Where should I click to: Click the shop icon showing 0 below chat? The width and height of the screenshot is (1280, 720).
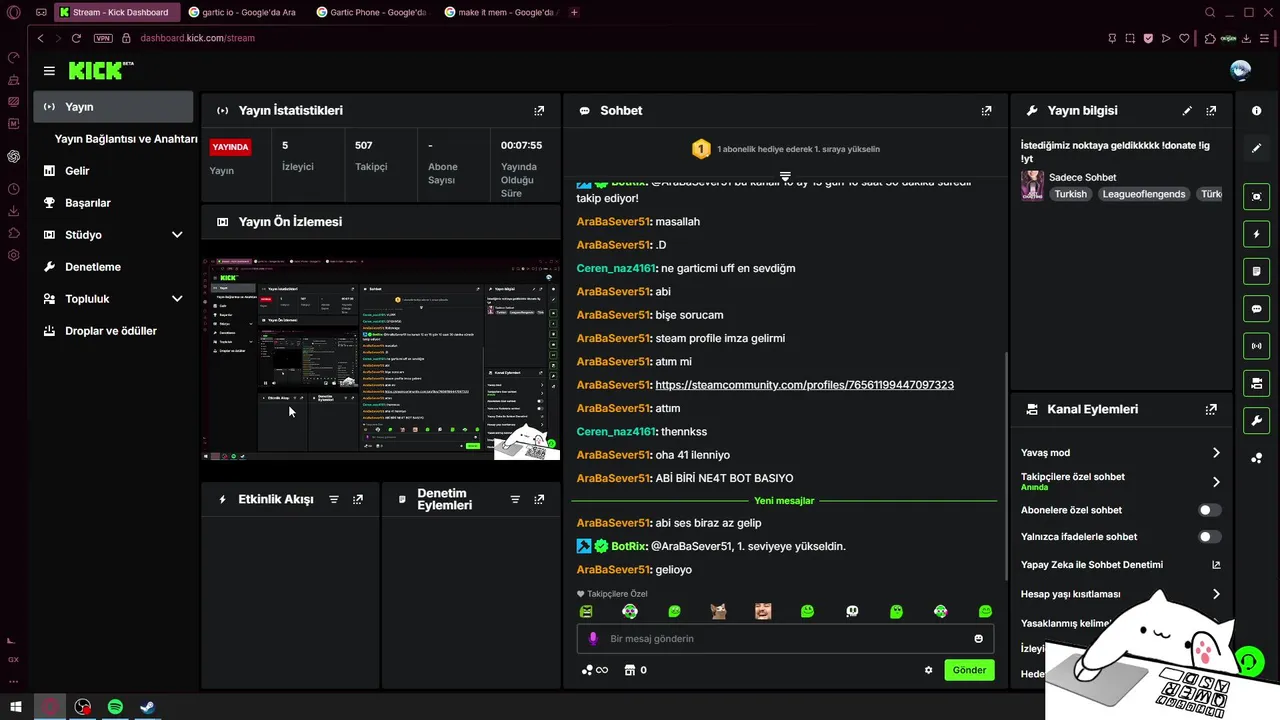635,670
